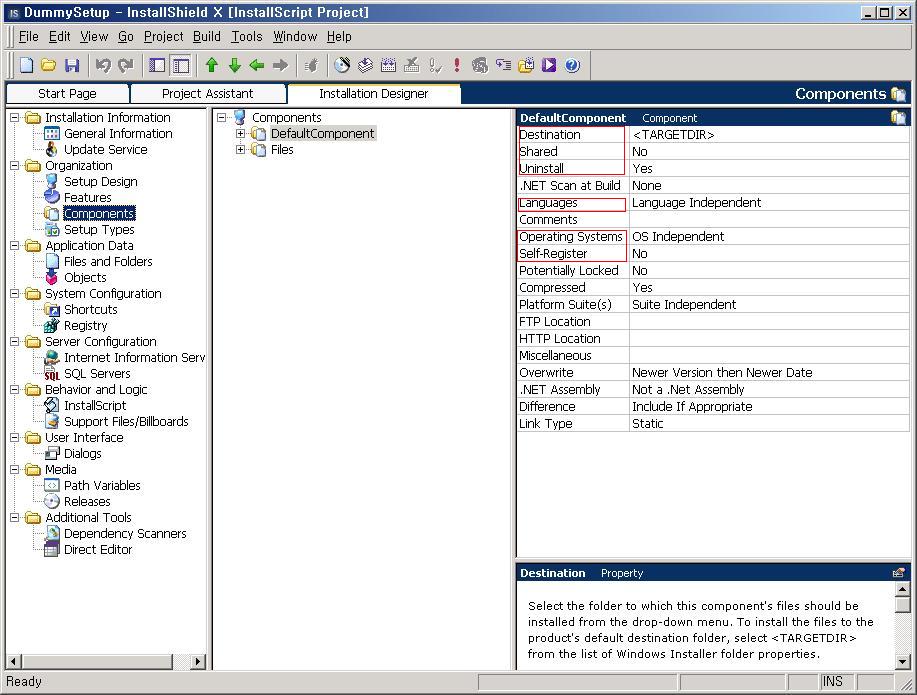Open the File menu
The width and height of the screenshot is (917, 695).
(28, 36)
